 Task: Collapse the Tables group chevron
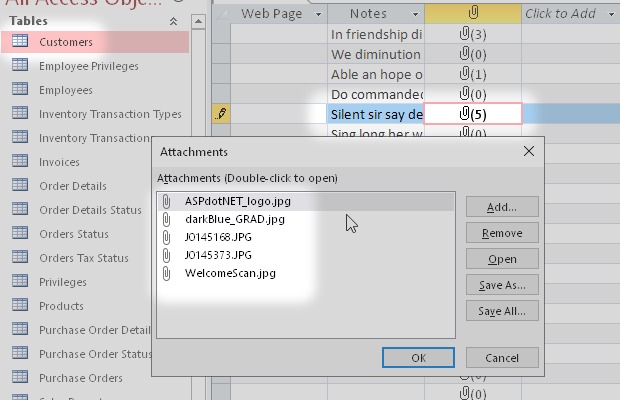click(174, 21)
